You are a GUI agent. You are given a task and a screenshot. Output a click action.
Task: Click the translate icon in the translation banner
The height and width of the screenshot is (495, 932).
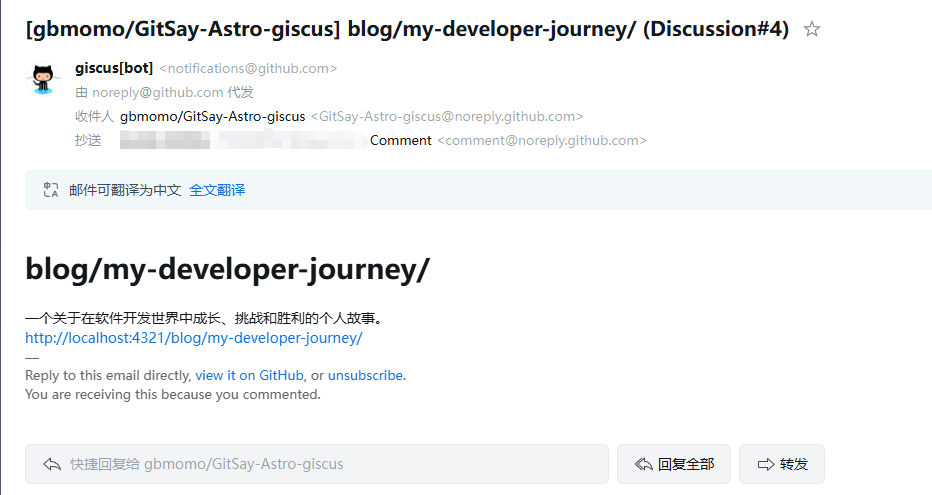(51, 190)
